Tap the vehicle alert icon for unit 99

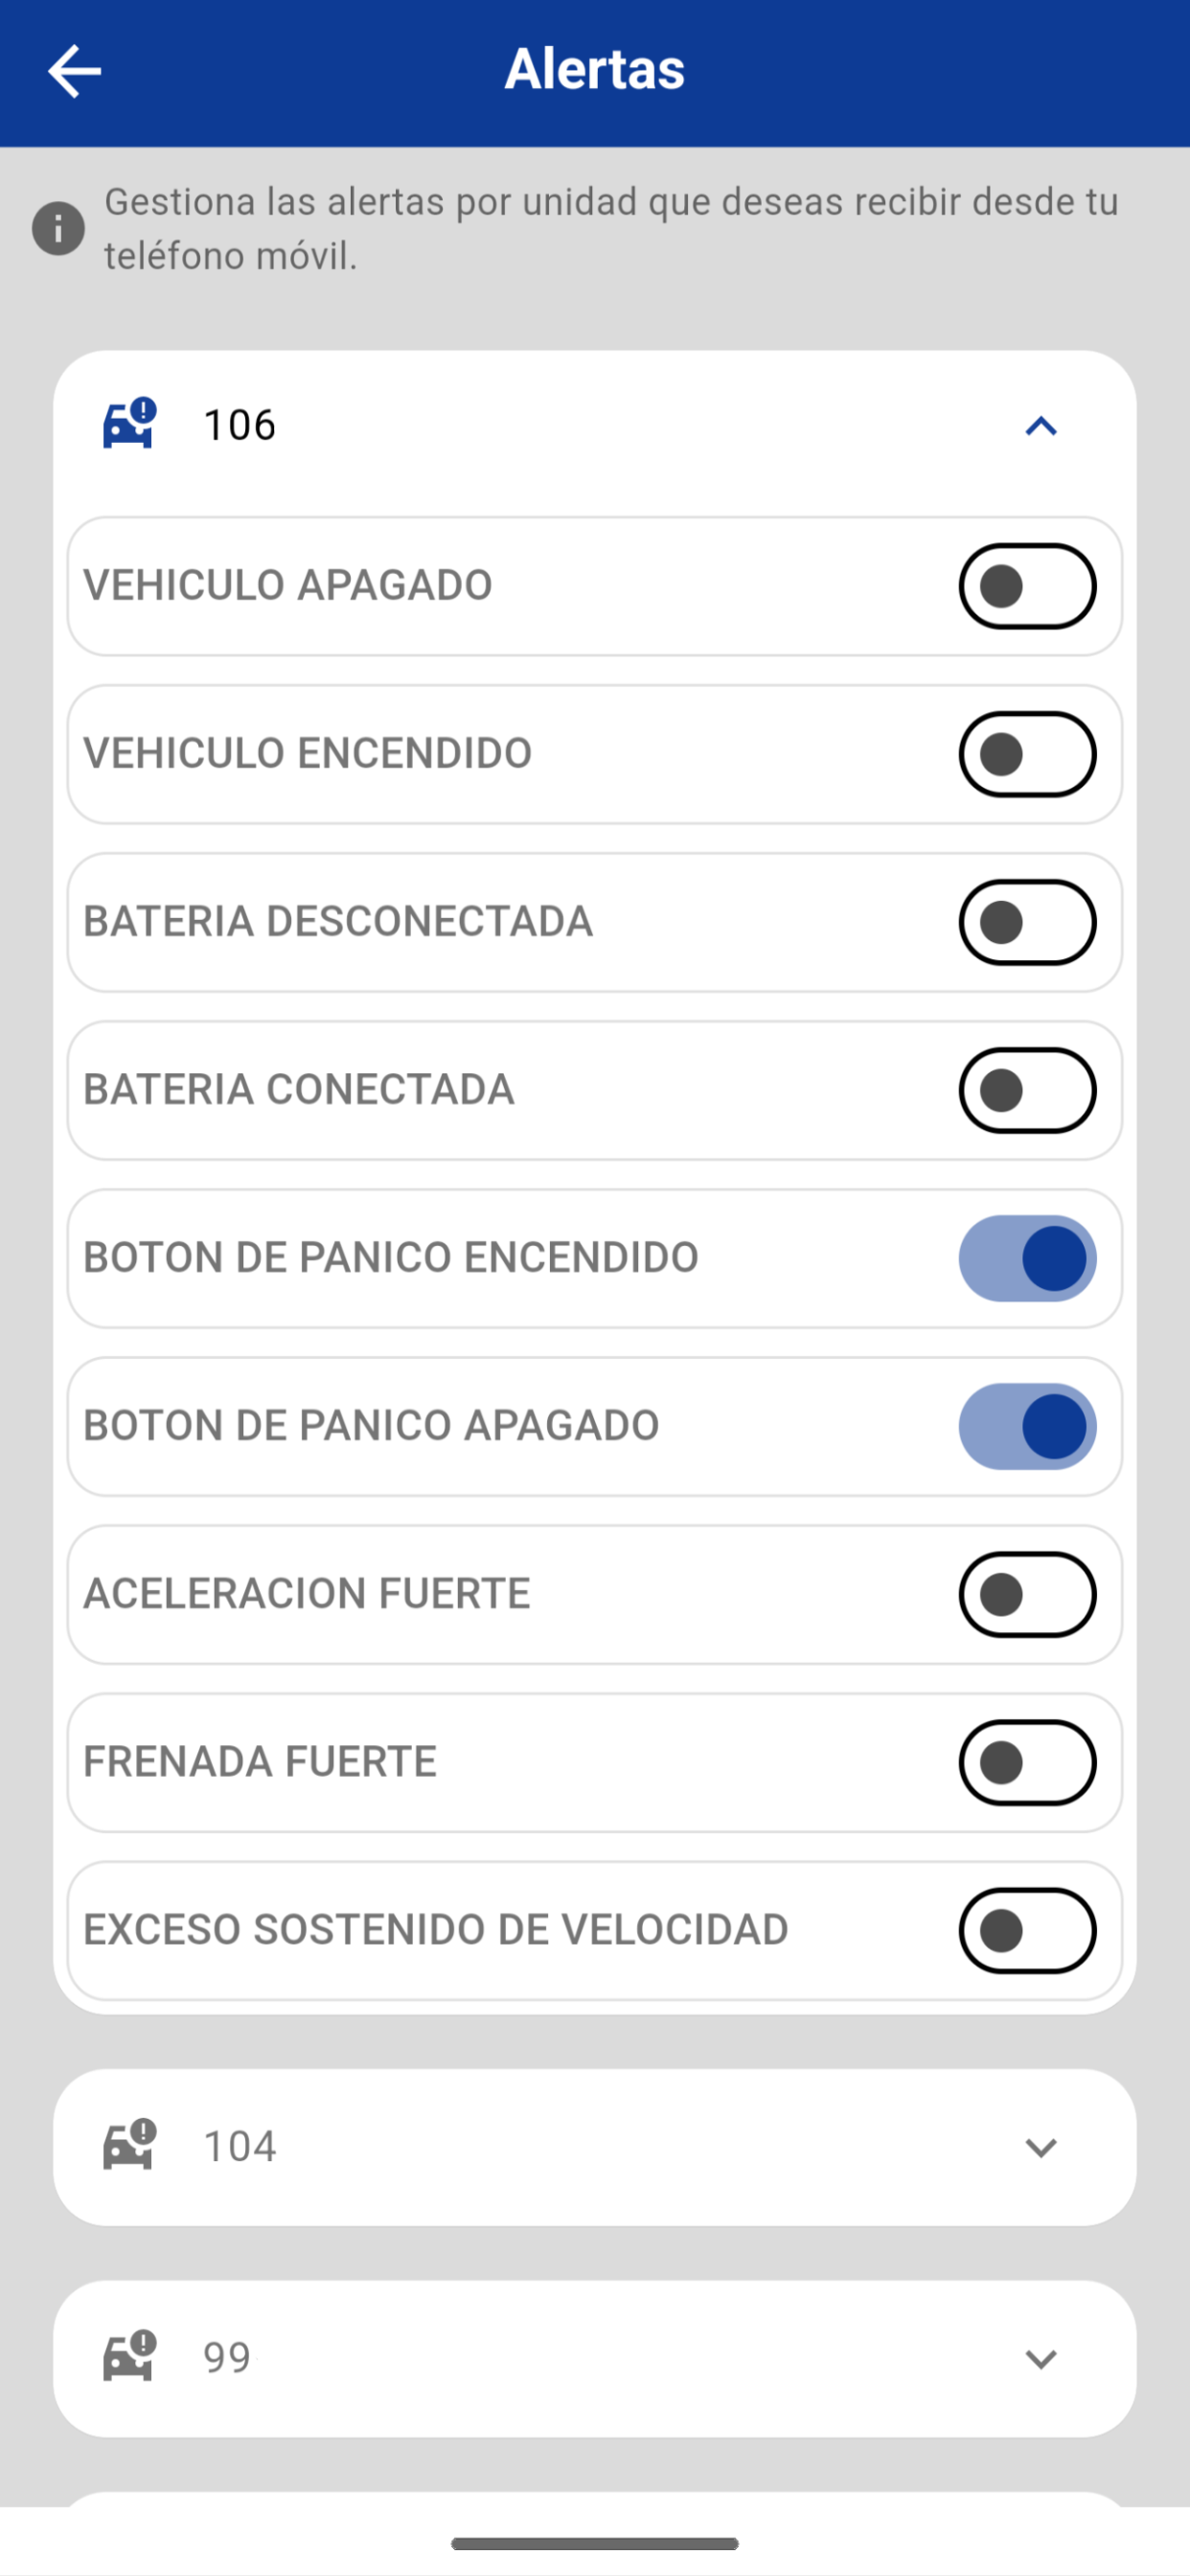point(130,2357)
